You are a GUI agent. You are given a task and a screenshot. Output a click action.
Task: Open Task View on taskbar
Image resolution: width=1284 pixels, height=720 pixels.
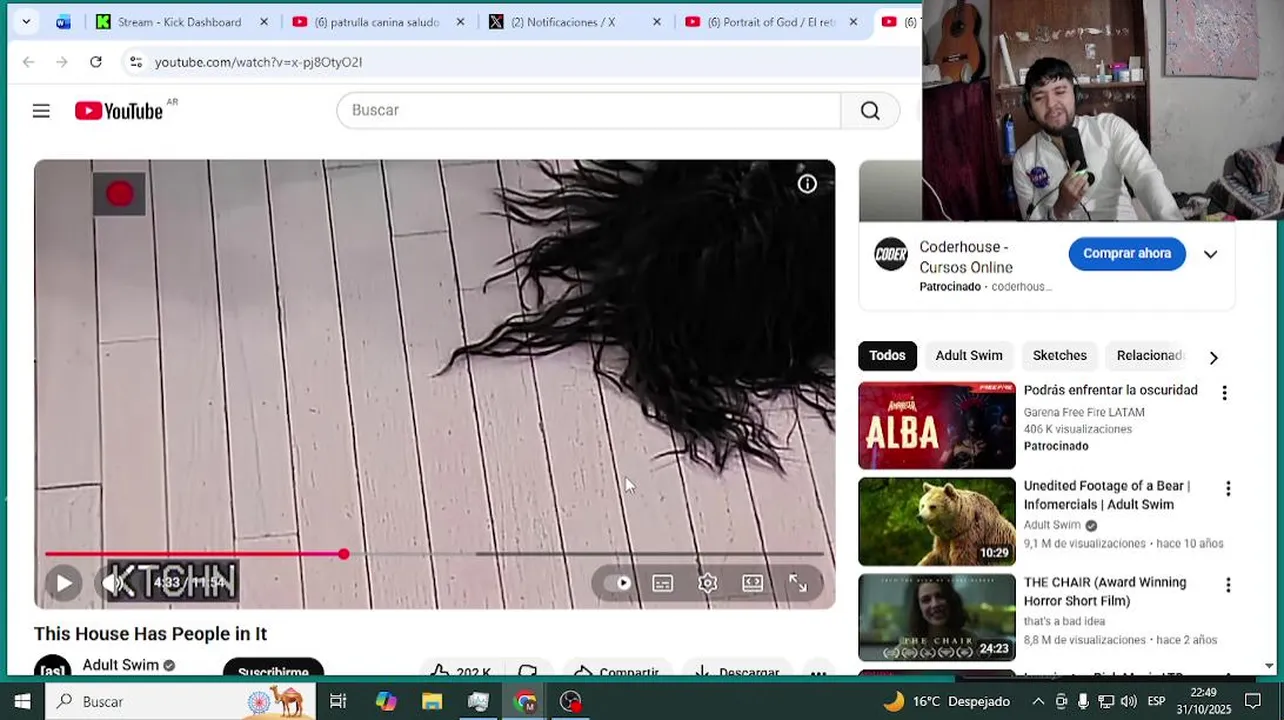coord(338,701)
